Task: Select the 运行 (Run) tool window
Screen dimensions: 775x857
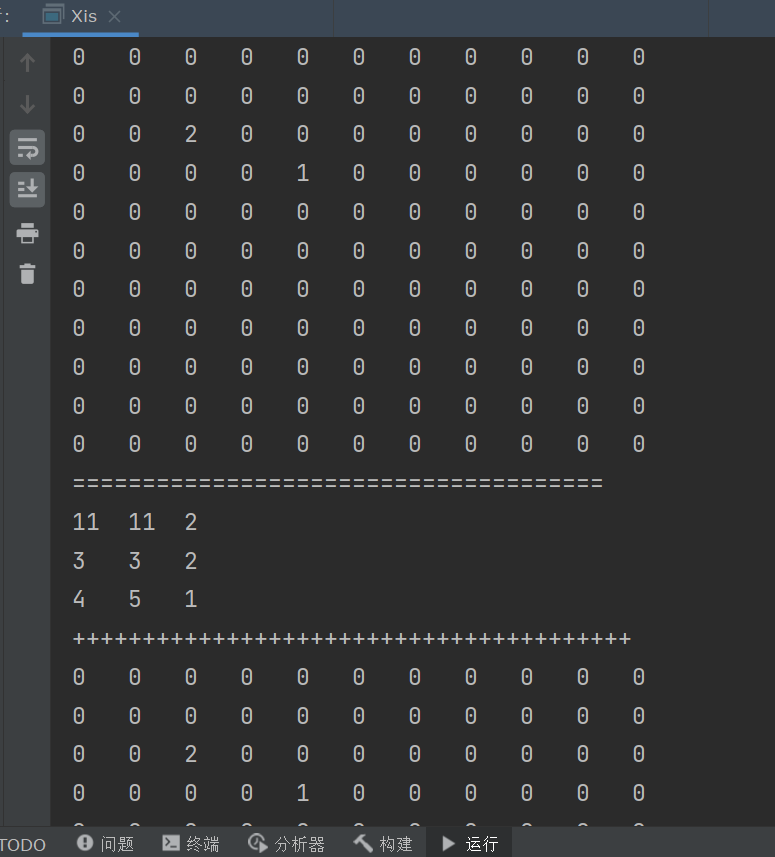Action: point(470,844)
